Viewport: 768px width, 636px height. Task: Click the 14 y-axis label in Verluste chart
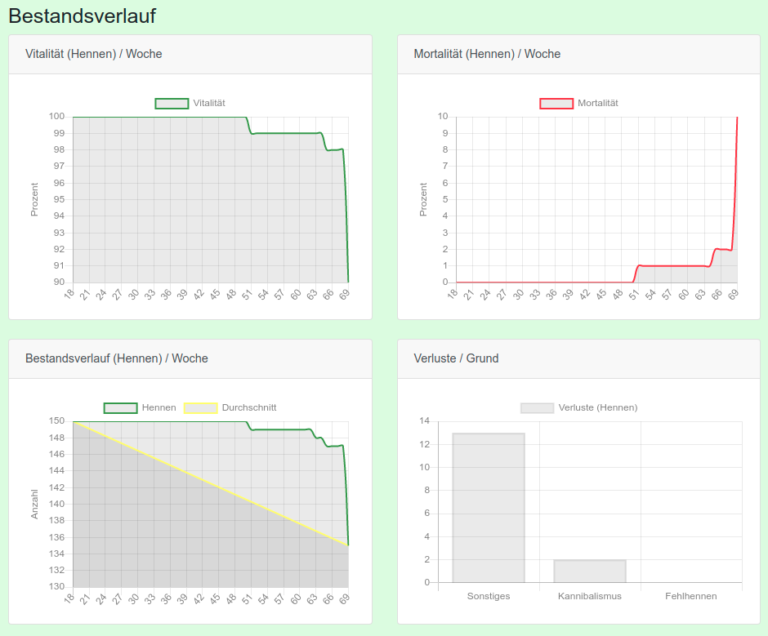tap(424, 420)
